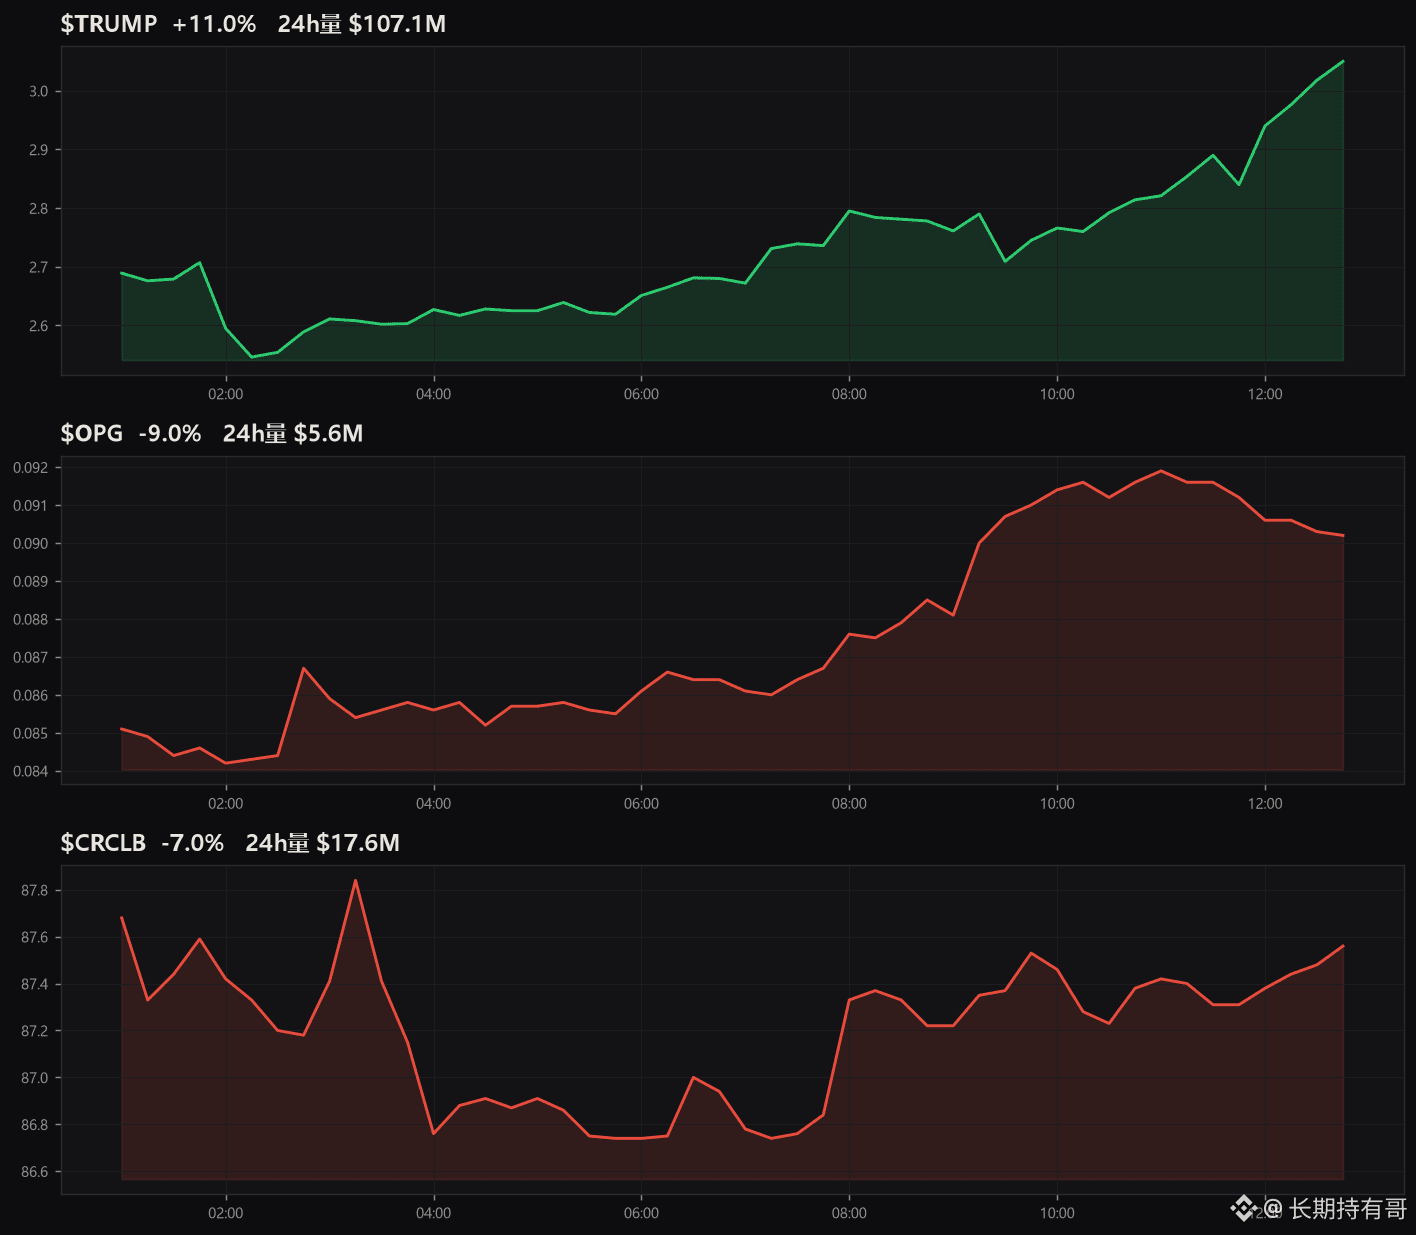Click 08:00 on the $TRUMP time axis
The width and height of the screenshot is (1416, 1235).
[x=850, y=394]
